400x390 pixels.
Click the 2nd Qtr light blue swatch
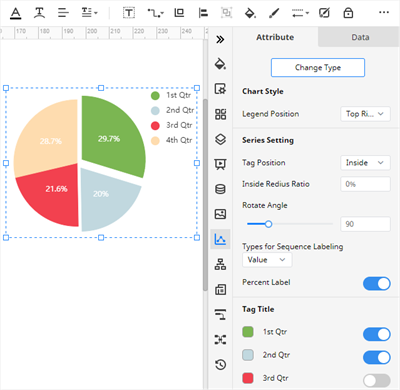coord(248,355)
